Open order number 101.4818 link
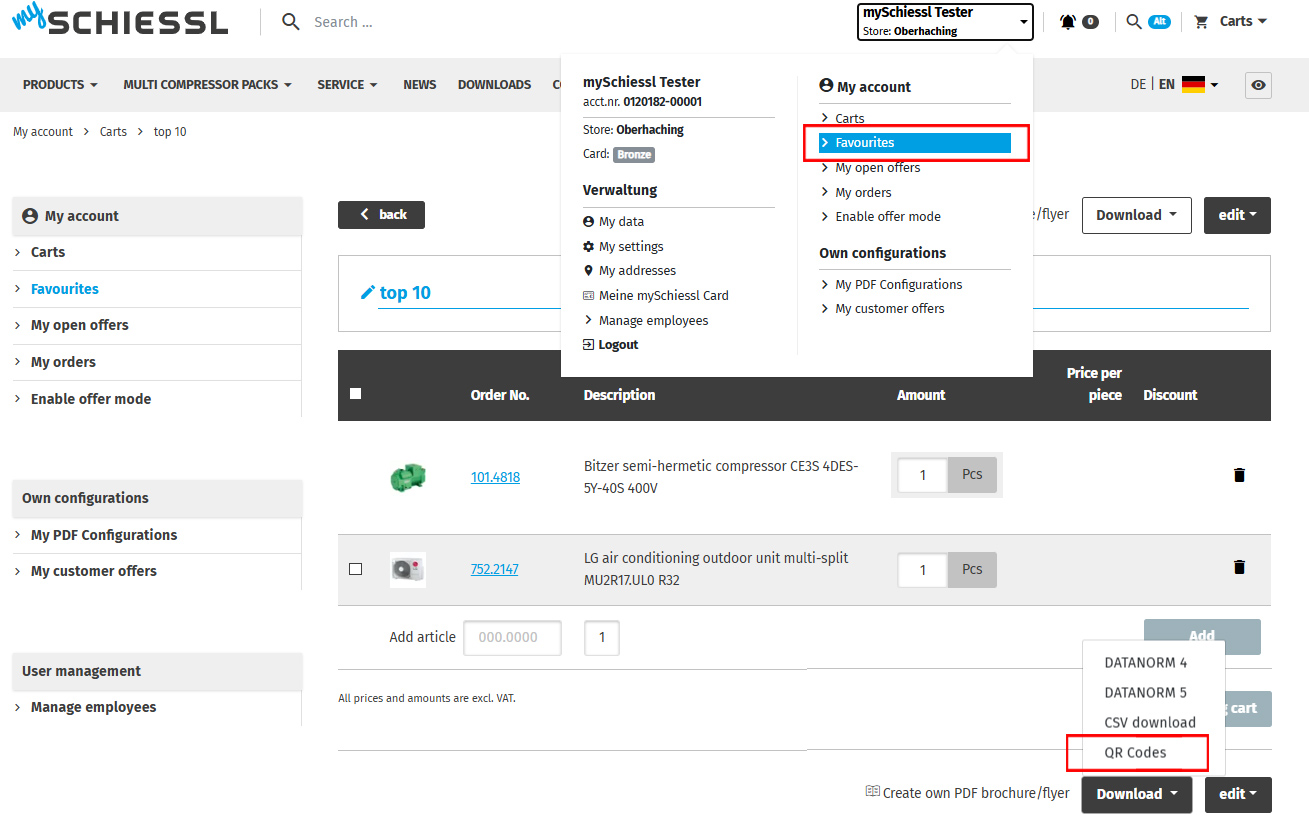Image resolution: width=1309 pixels, height=819 pixels. point(495,477)
